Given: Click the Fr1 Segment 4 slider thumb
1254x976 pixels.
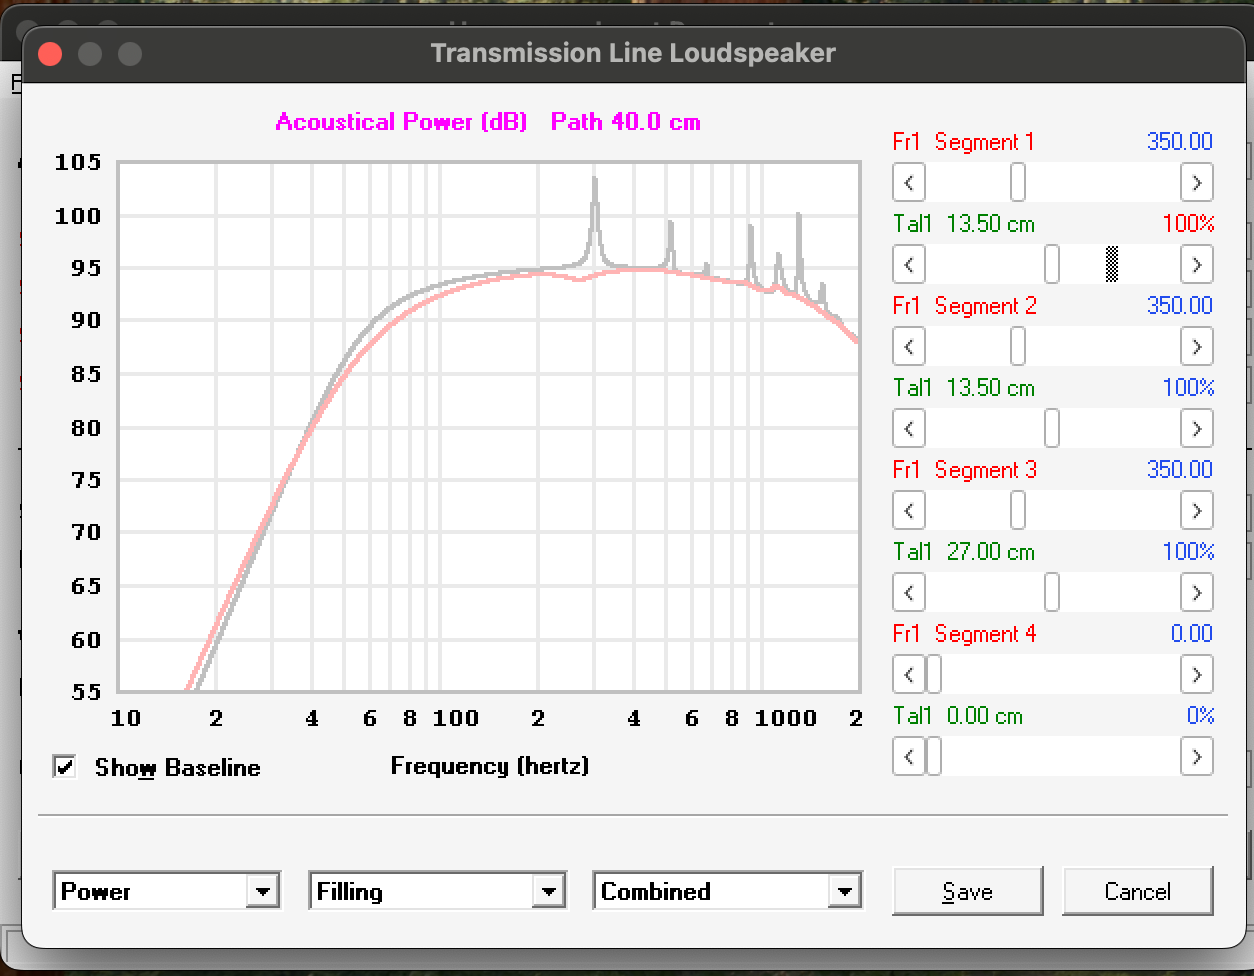Looking at the screenshot, I should [934, 675].
